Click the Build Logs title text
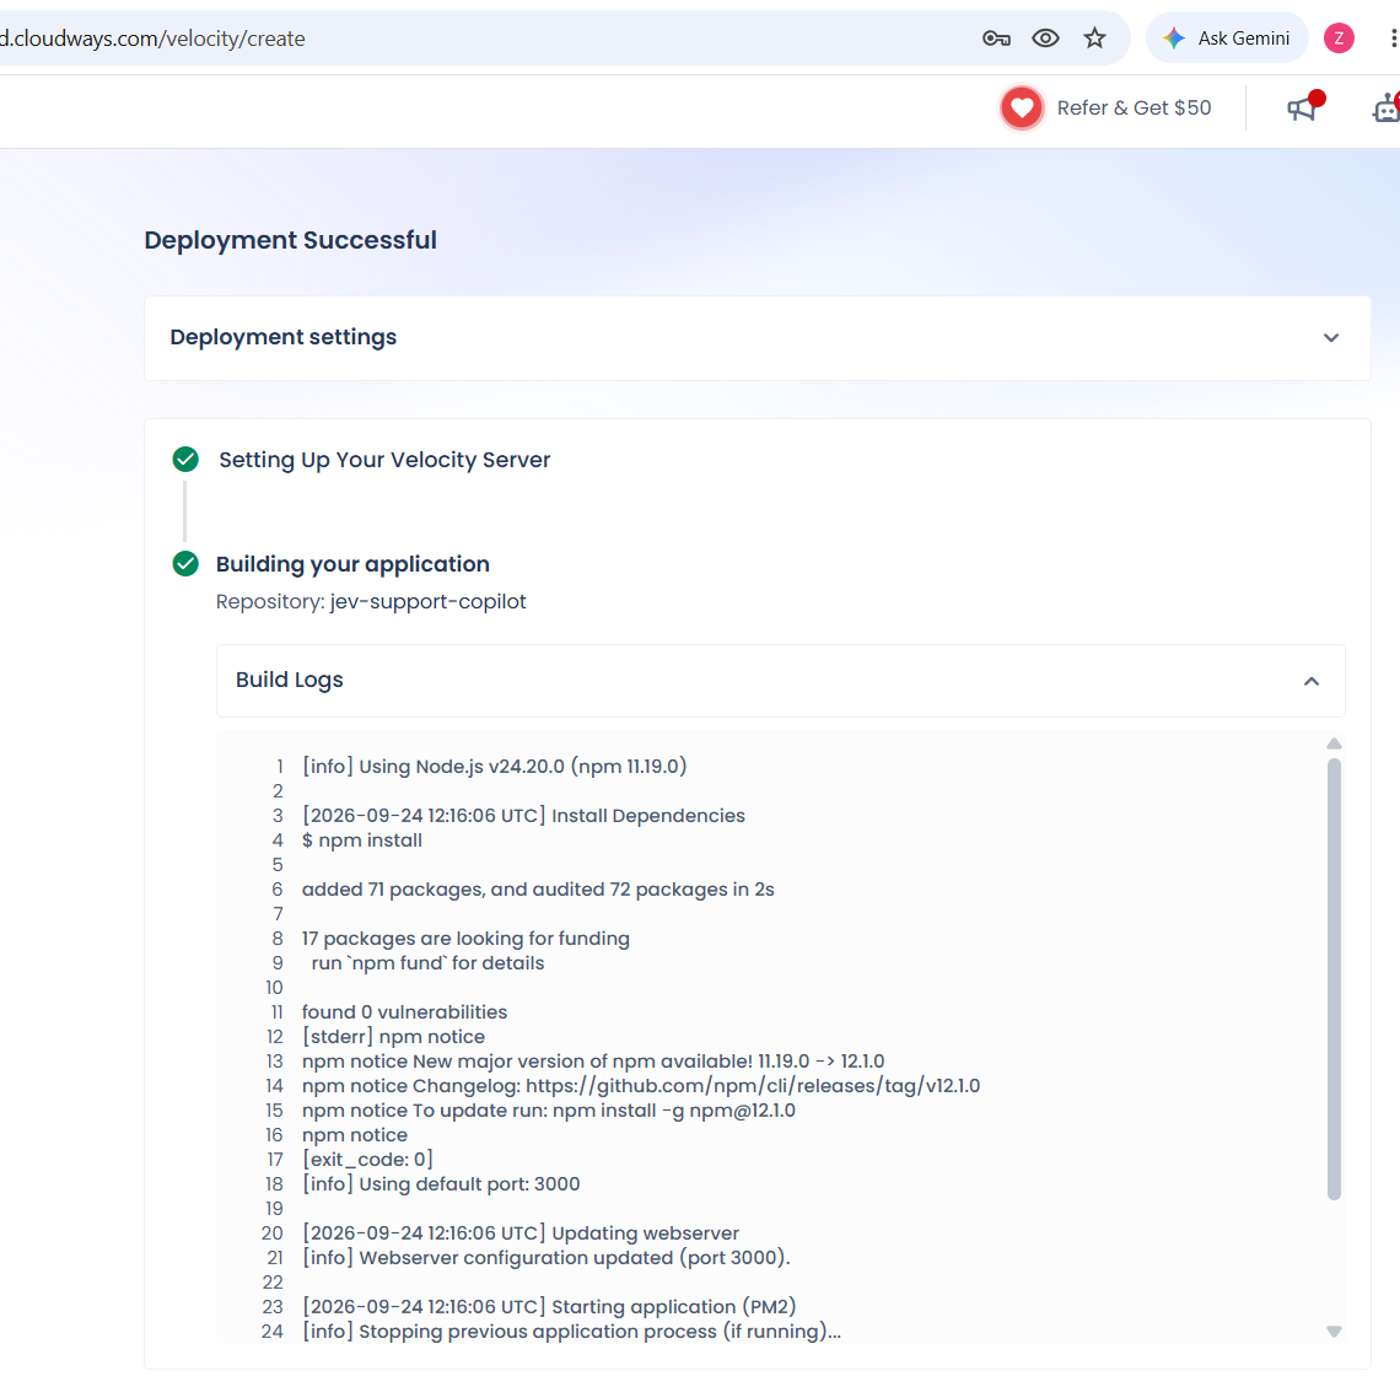 [x=289, y=680]
